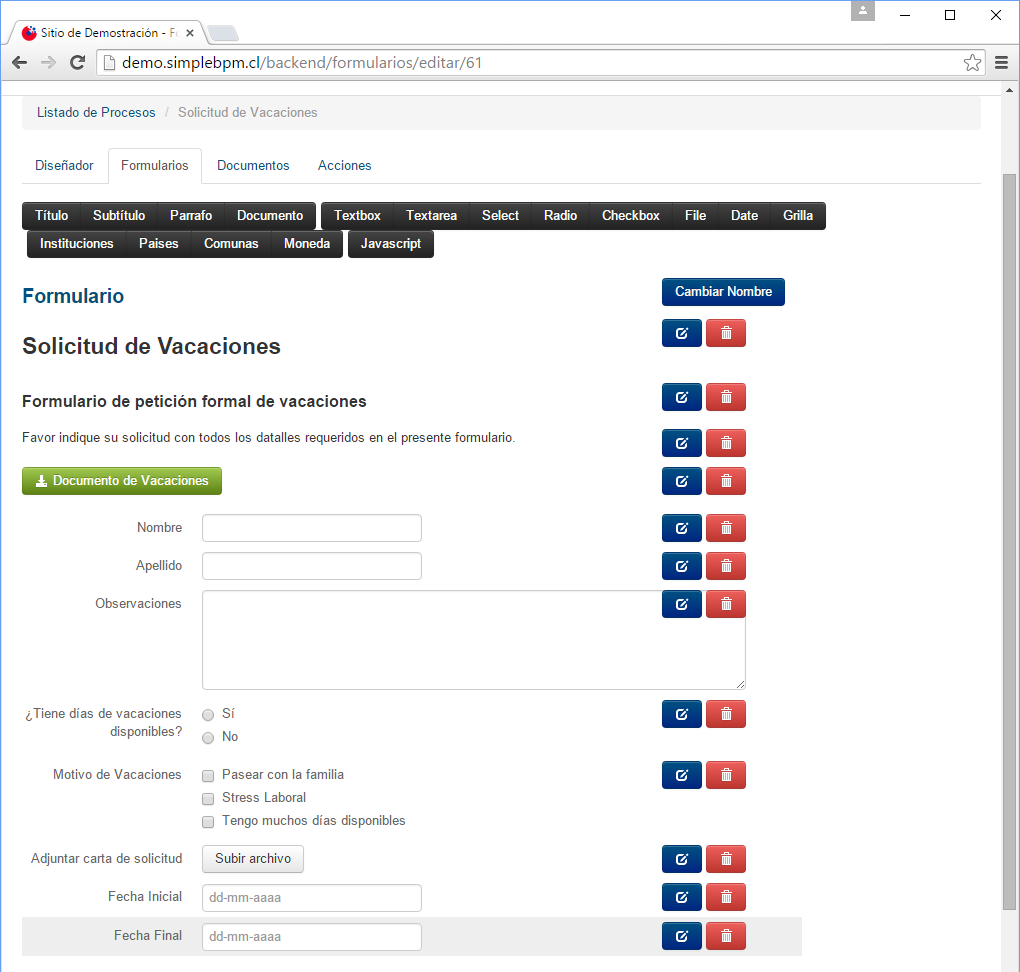Add a Documento element
Viewport: 1020px width, 972px height.
pyautogui.click(x=270, y=215)
